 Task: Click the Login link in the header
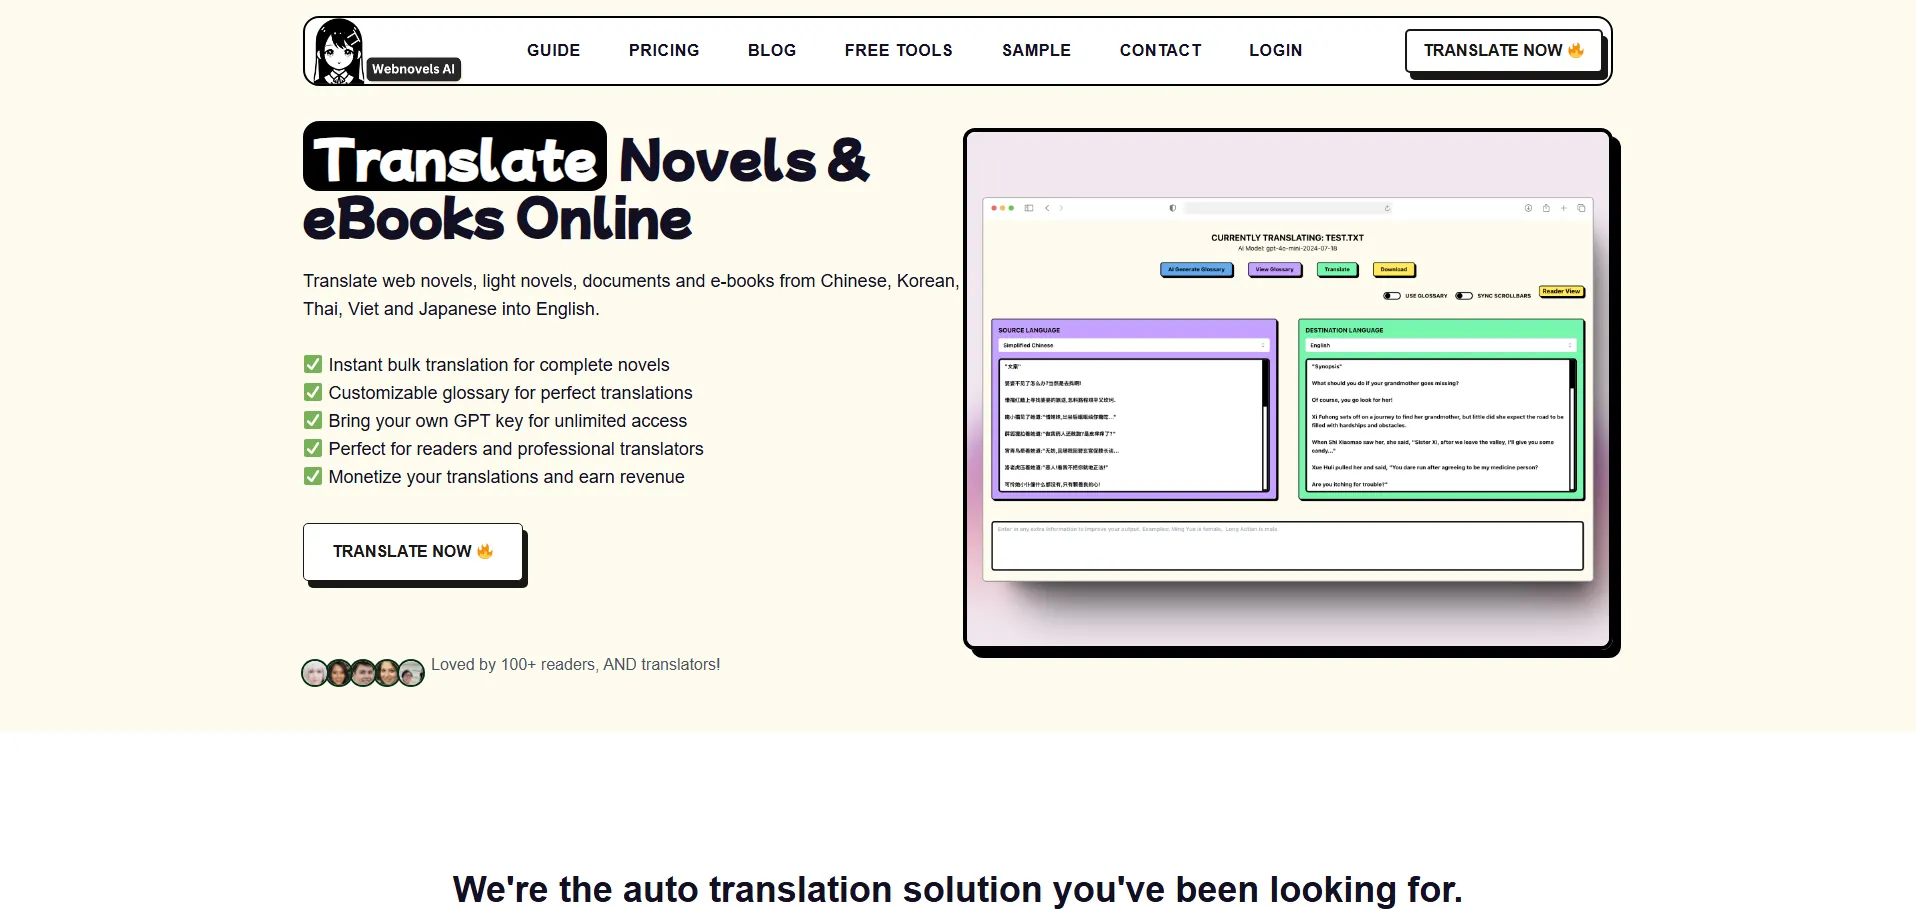click(x=1275, y=50)
